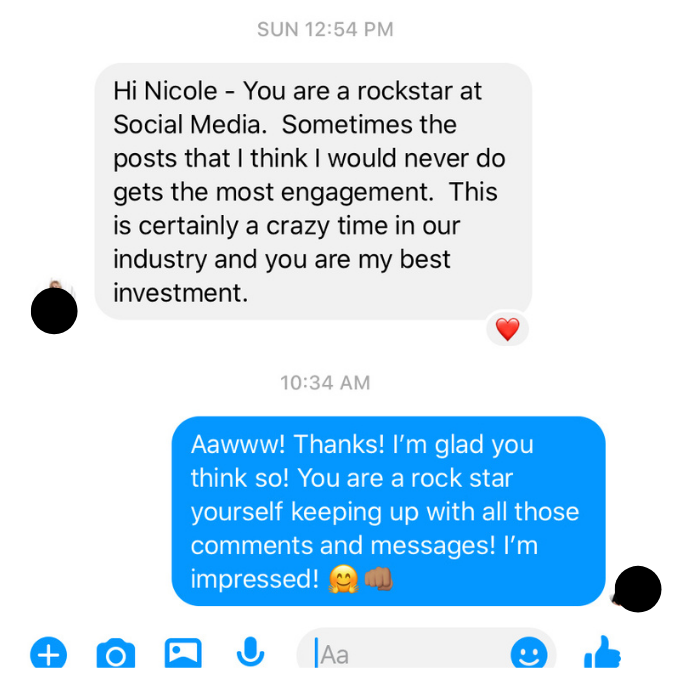The height and width of the screenshot is (695, 674).
Task: Open the photo gallery picker icon
Action: (183, 653)
